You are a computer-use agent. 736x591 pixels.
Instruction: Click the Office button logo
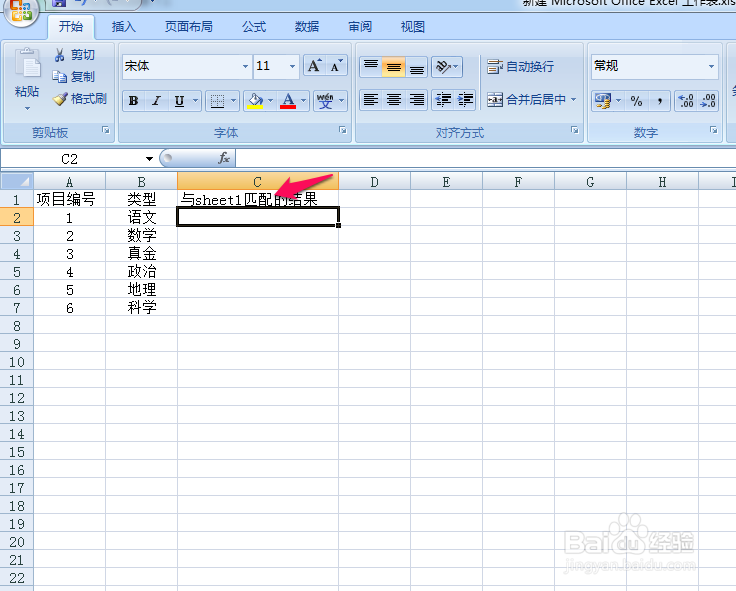[21, 10]
